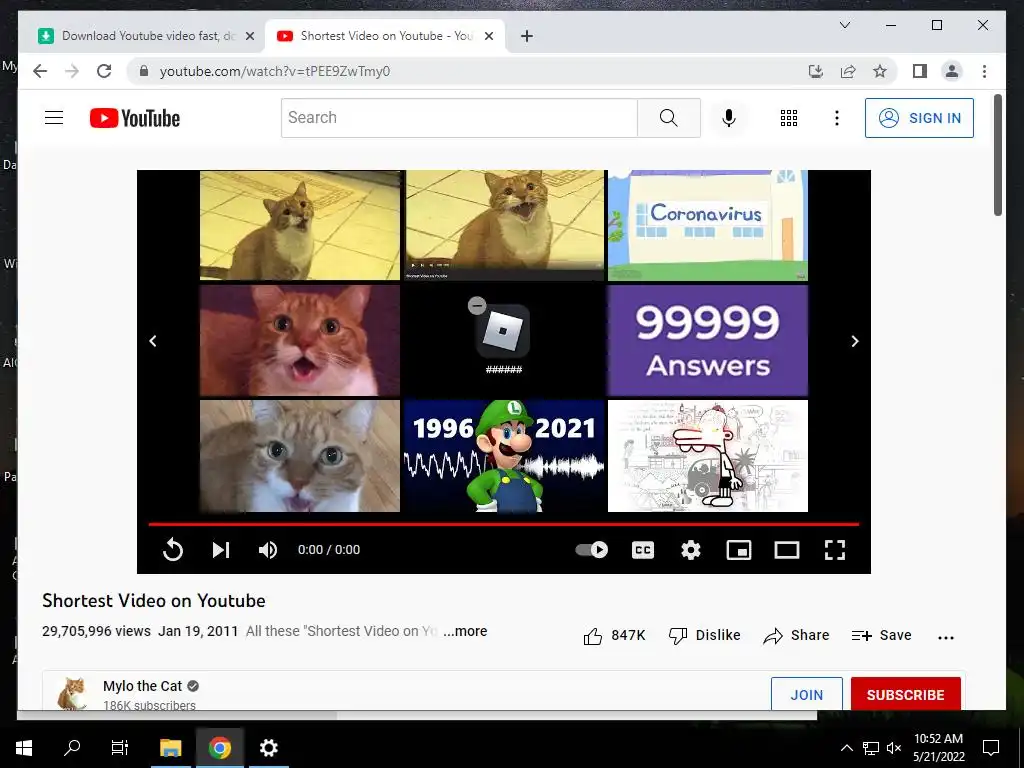This screenshot has height=768, width=1024.
Task: View site information lock icon
Action: click(144, 71)
